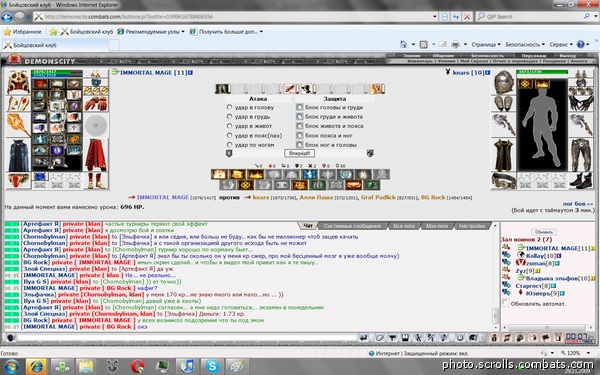Image resolution: width=600 pixels, height=375 pixels.
Task: Open the "Сервис" browser dropdown
Action: [561, 44]
